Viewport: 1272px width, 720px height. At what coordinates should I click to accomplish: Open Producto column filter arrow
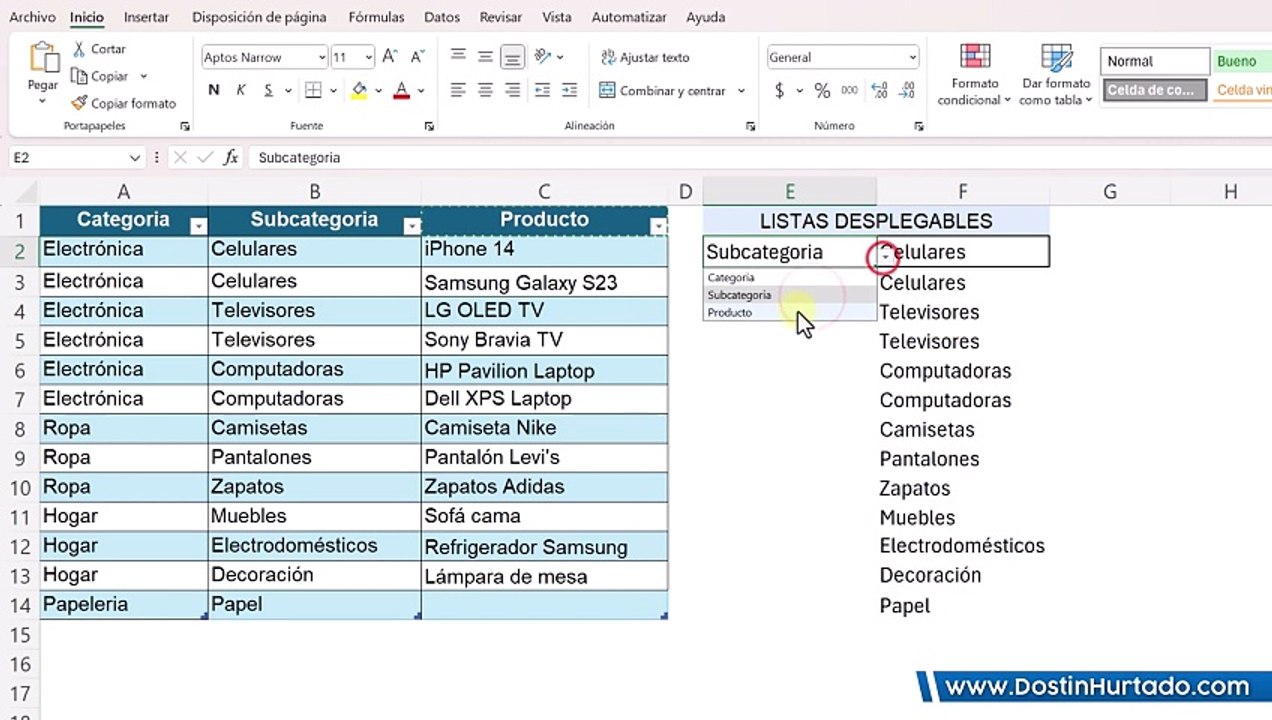pyautogui.click(x=658, y=227)
